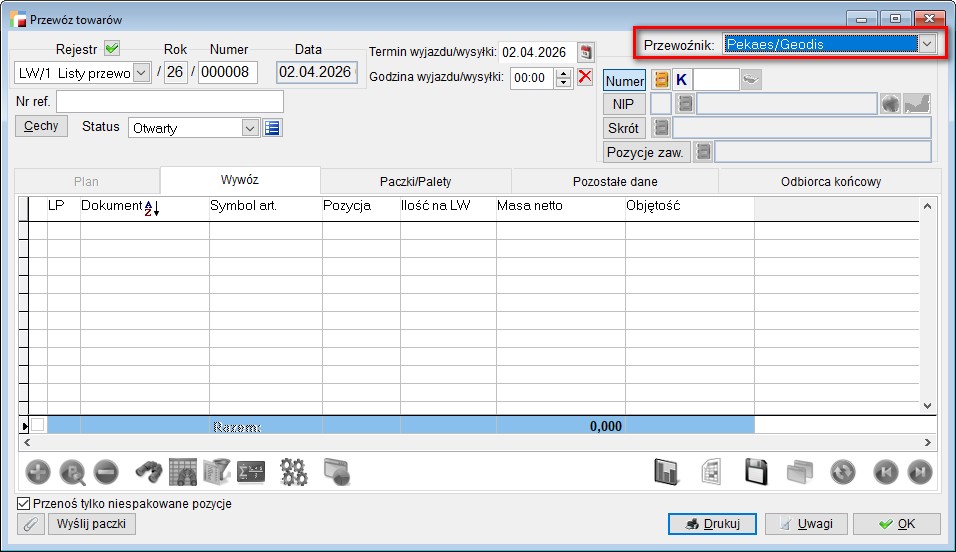The image size is (956, 552).
Task: Click the paperclip attachment icon
Action: click(32, 524)
